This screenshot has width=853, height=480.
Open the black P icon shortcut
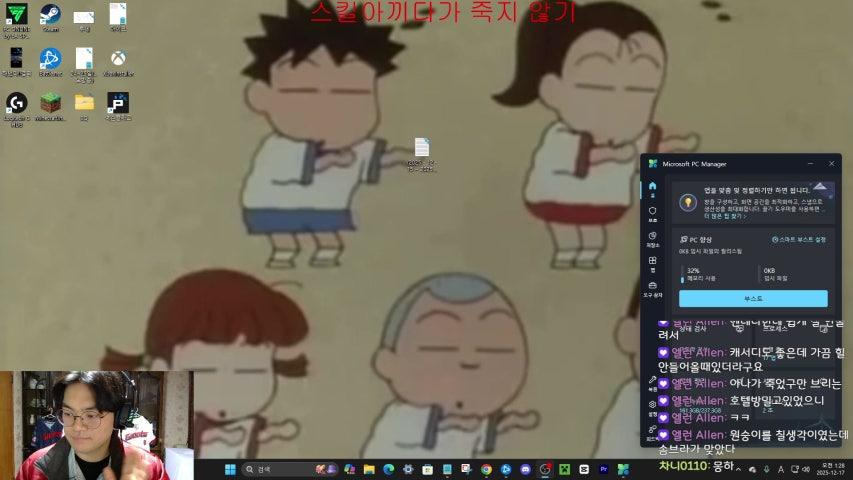coord(118,106)
